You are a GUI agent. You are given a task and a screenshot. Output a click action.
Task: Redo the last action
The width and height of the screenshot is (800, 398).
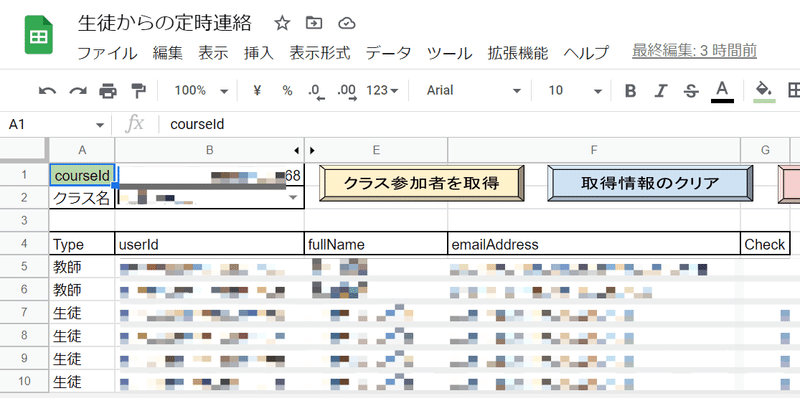pyautogui.click(x=78, y=91)
